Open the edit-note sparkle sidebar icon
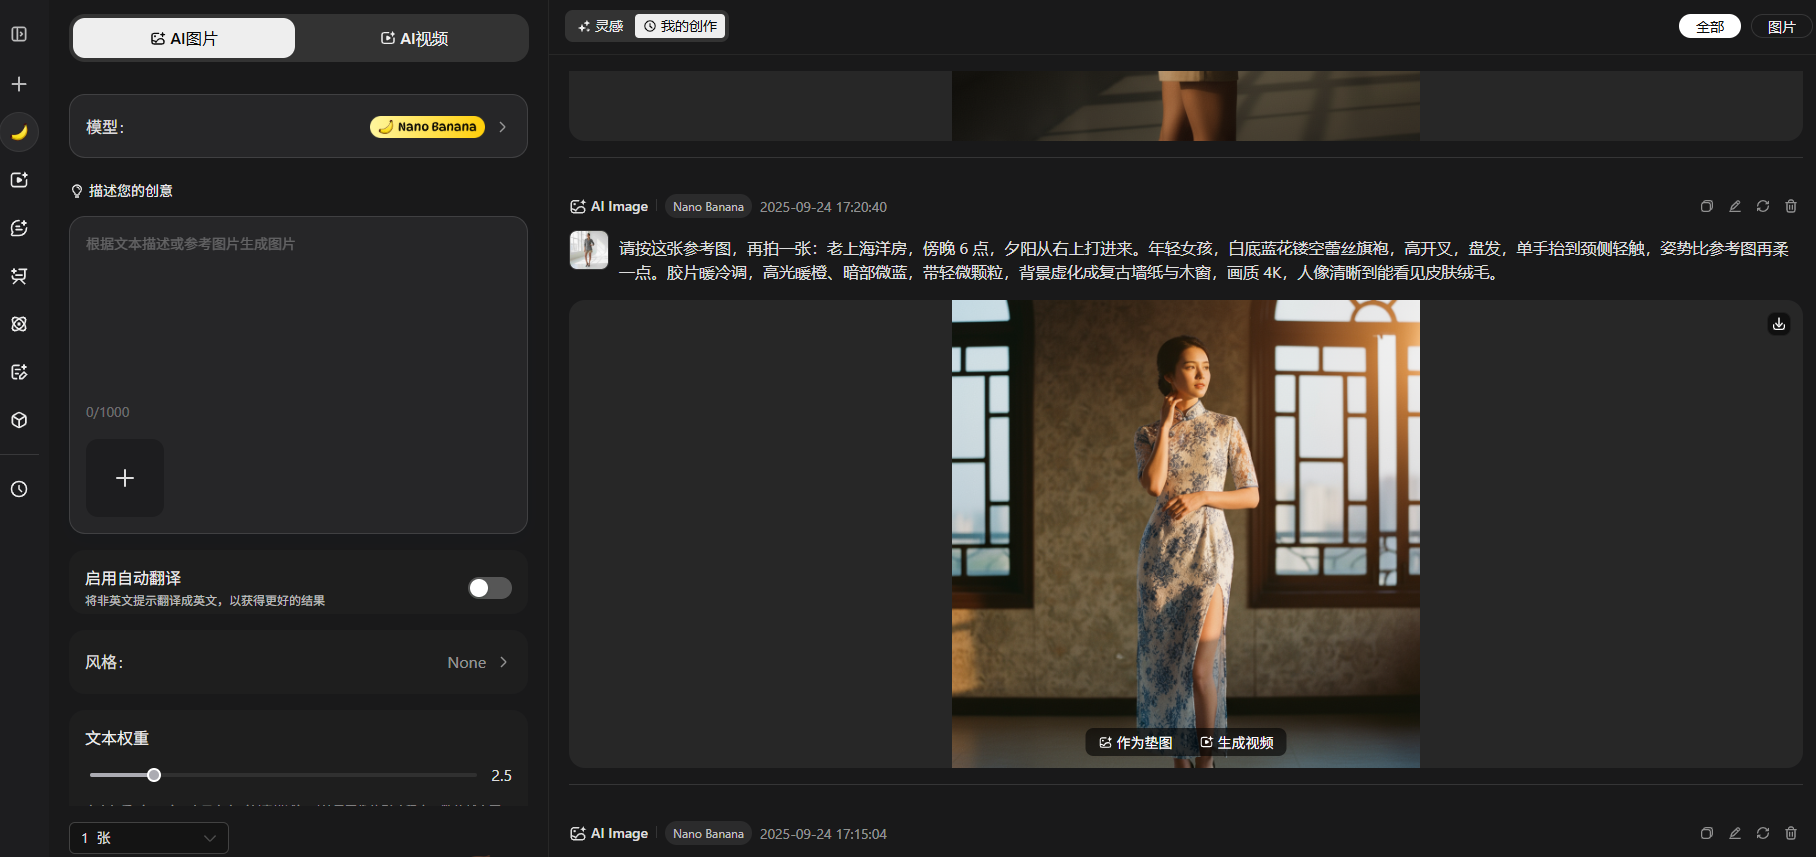Screen dimensions: 1816x857 click(19, 372)
